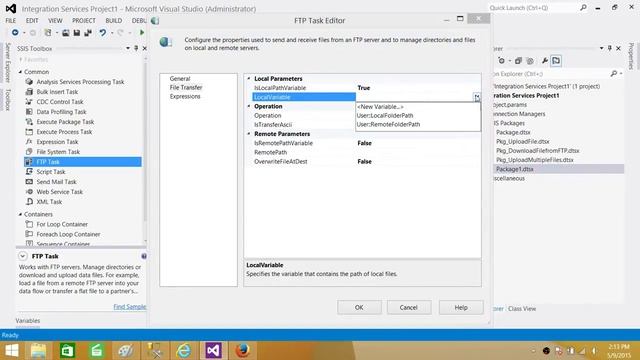Select IsRemotePathVariable False value
640x360 pixels.
364,143
